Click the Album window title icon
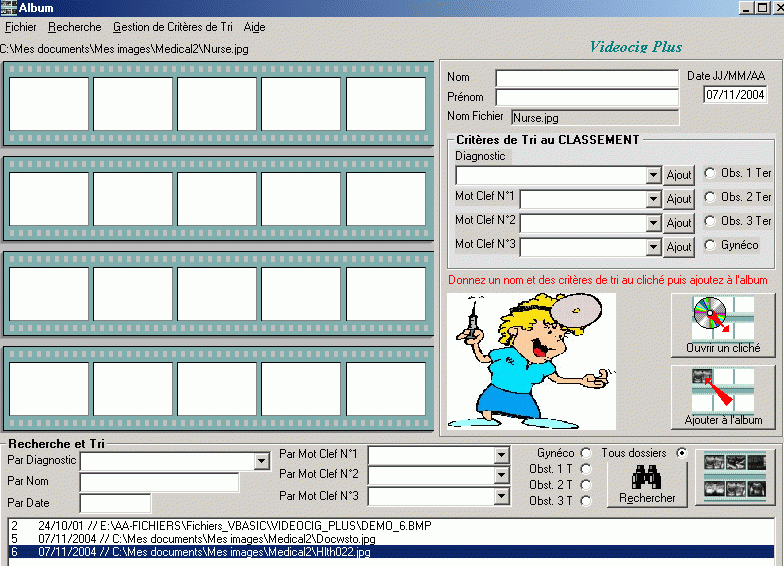 pyautogui.click(x=9, y=8)
